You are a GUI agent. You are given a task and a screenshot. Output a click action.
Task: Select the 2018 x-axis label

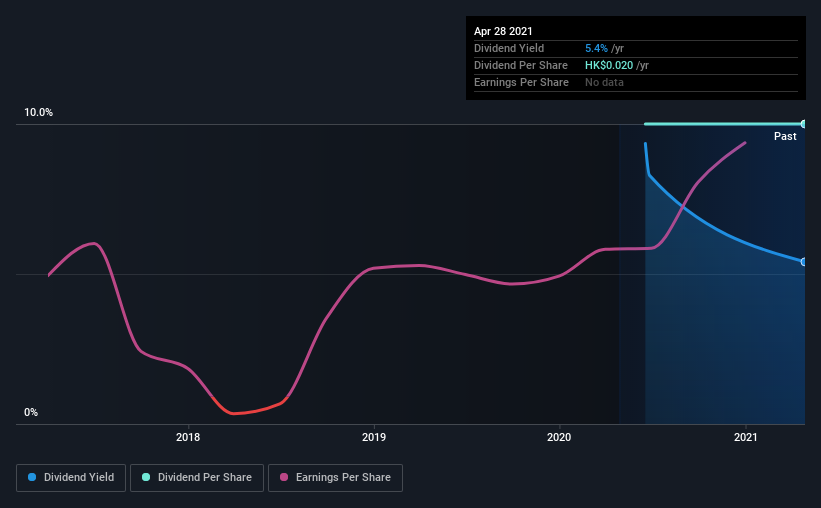(188, 437)
